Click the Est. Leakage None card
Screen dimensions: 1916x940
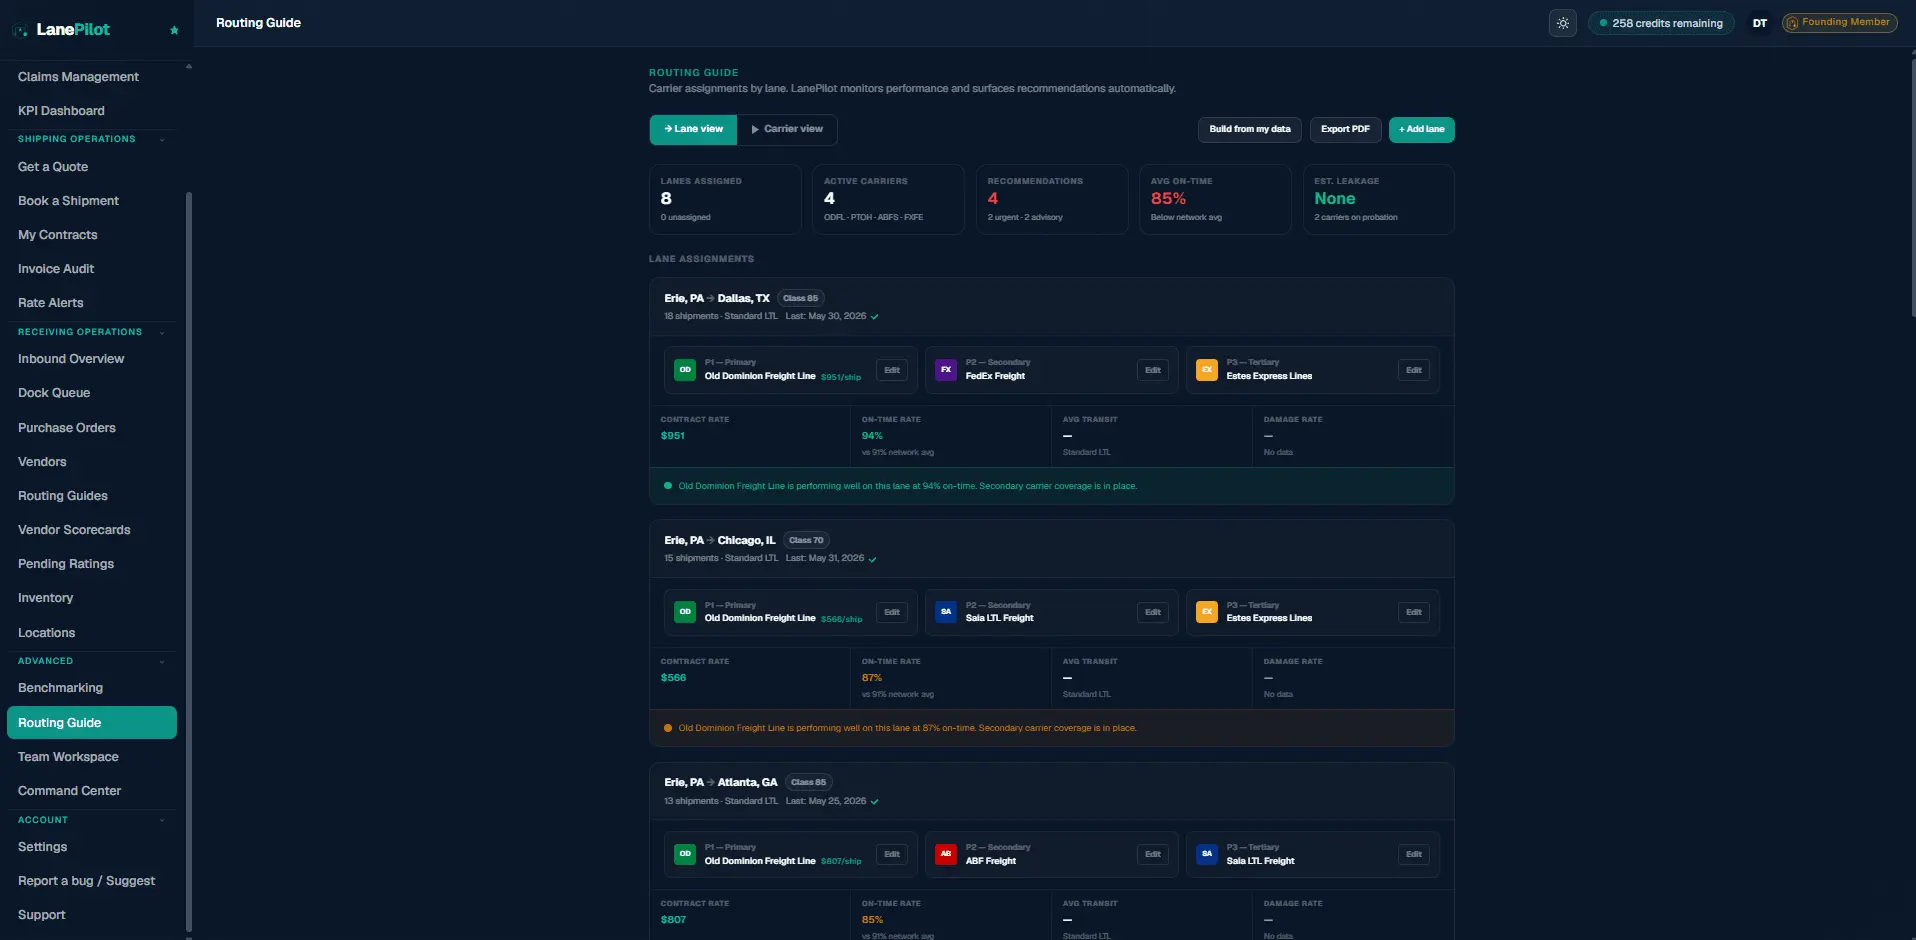pos(1378,200)
